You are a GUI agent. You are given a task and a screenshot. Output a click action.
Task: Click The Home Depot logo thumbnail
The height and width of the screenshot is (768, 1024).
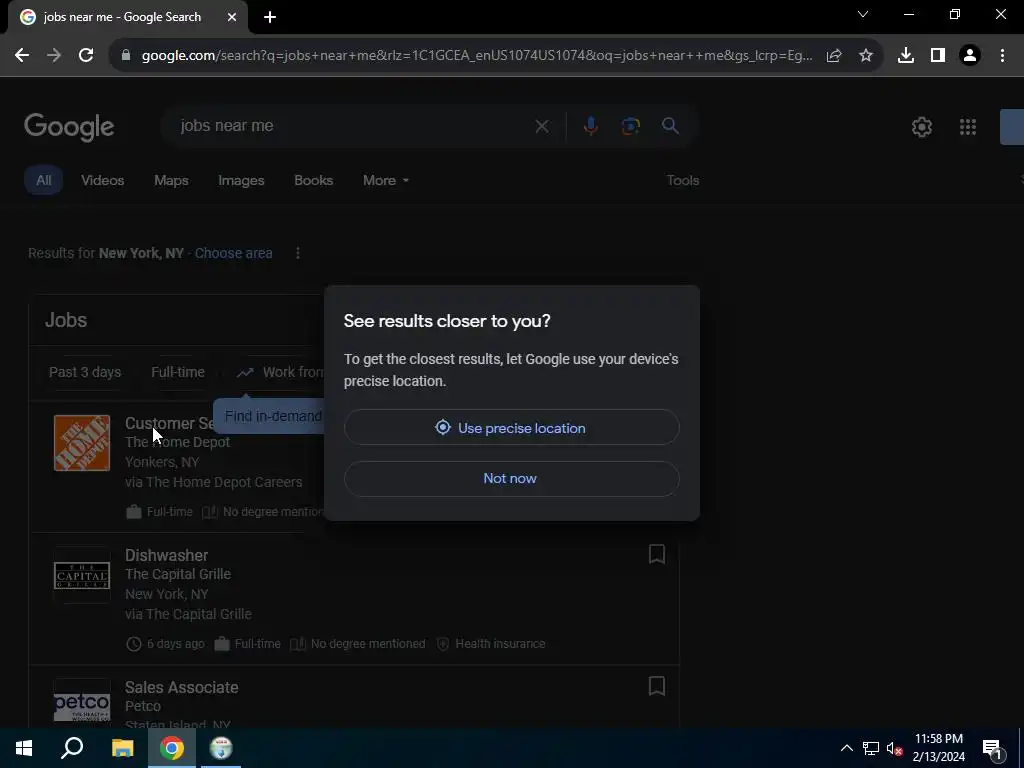point(82,443)
